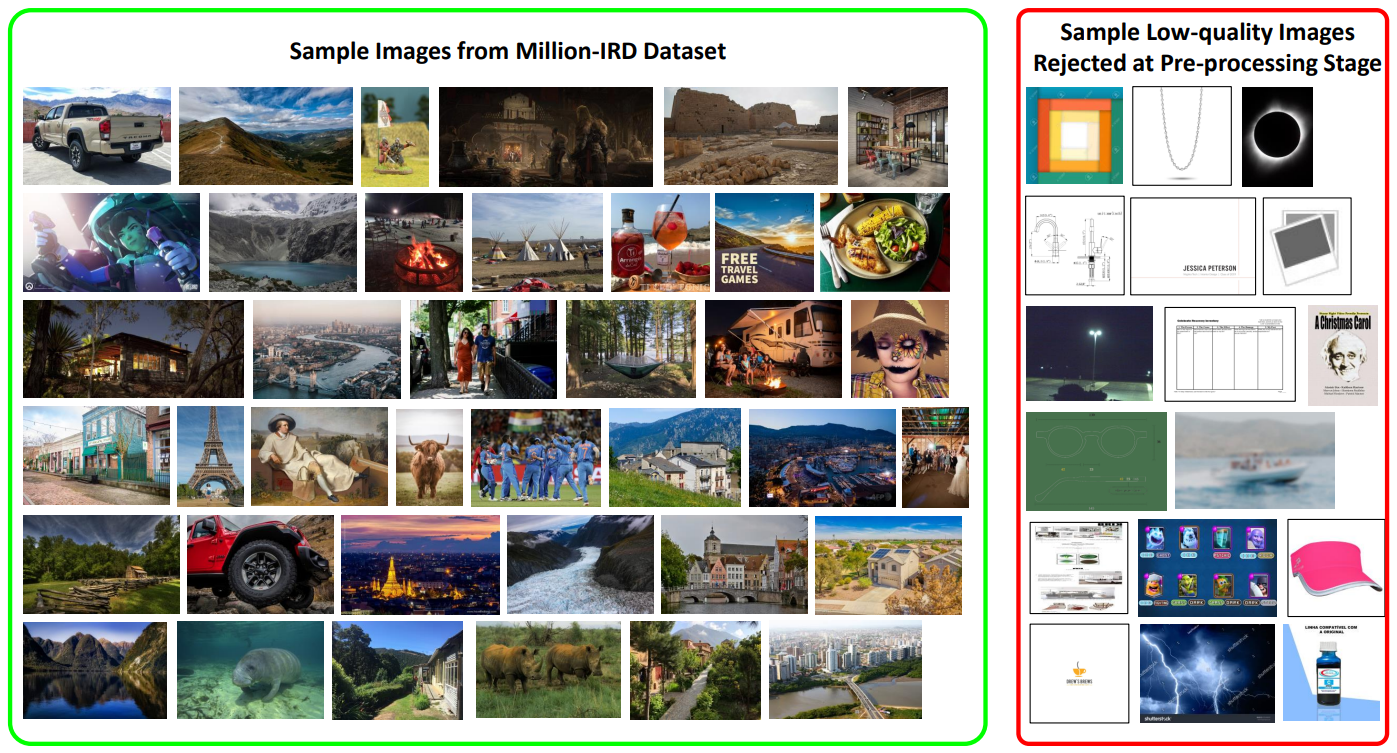Open the FREE TRAVEL GAMES image
This screenshot has height=753, width=1397.
pyautogui.click(x=764, y=242)
